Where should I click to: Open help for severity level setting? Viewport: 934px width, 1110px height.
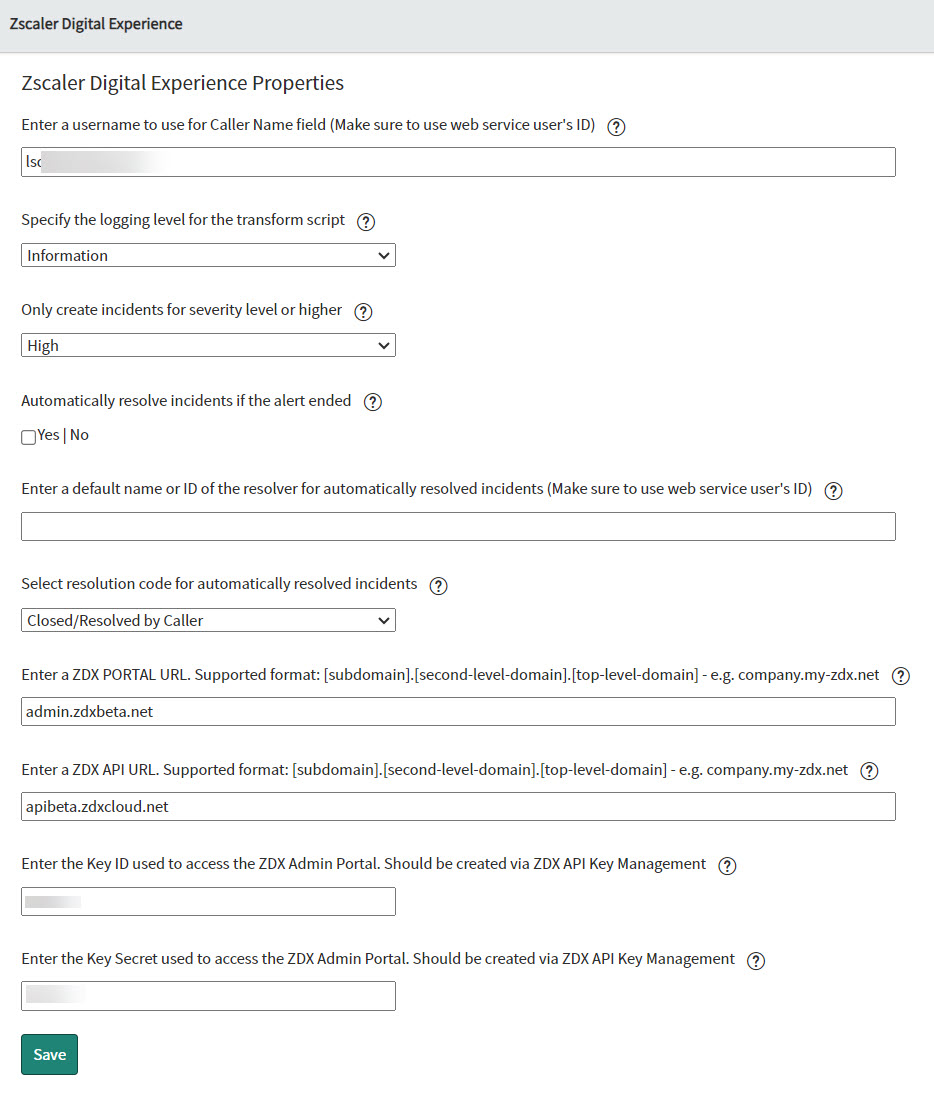362,311
